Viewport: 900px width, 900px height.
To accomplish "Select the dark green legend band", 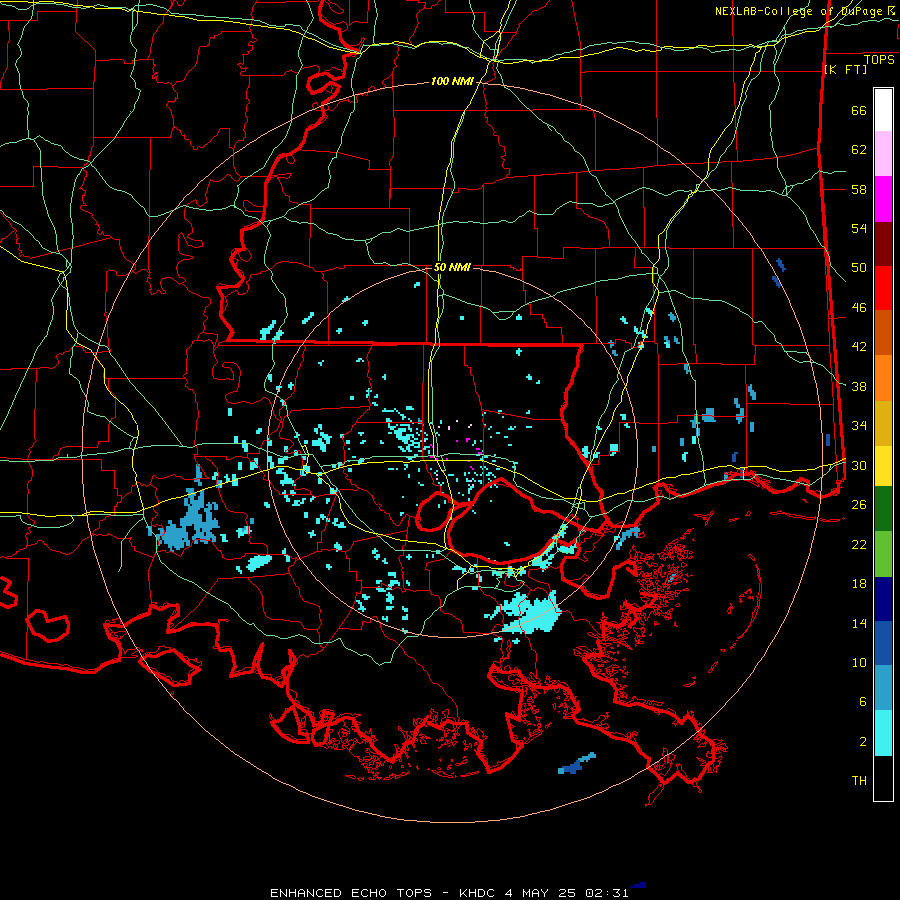I will tap(883, 509).
